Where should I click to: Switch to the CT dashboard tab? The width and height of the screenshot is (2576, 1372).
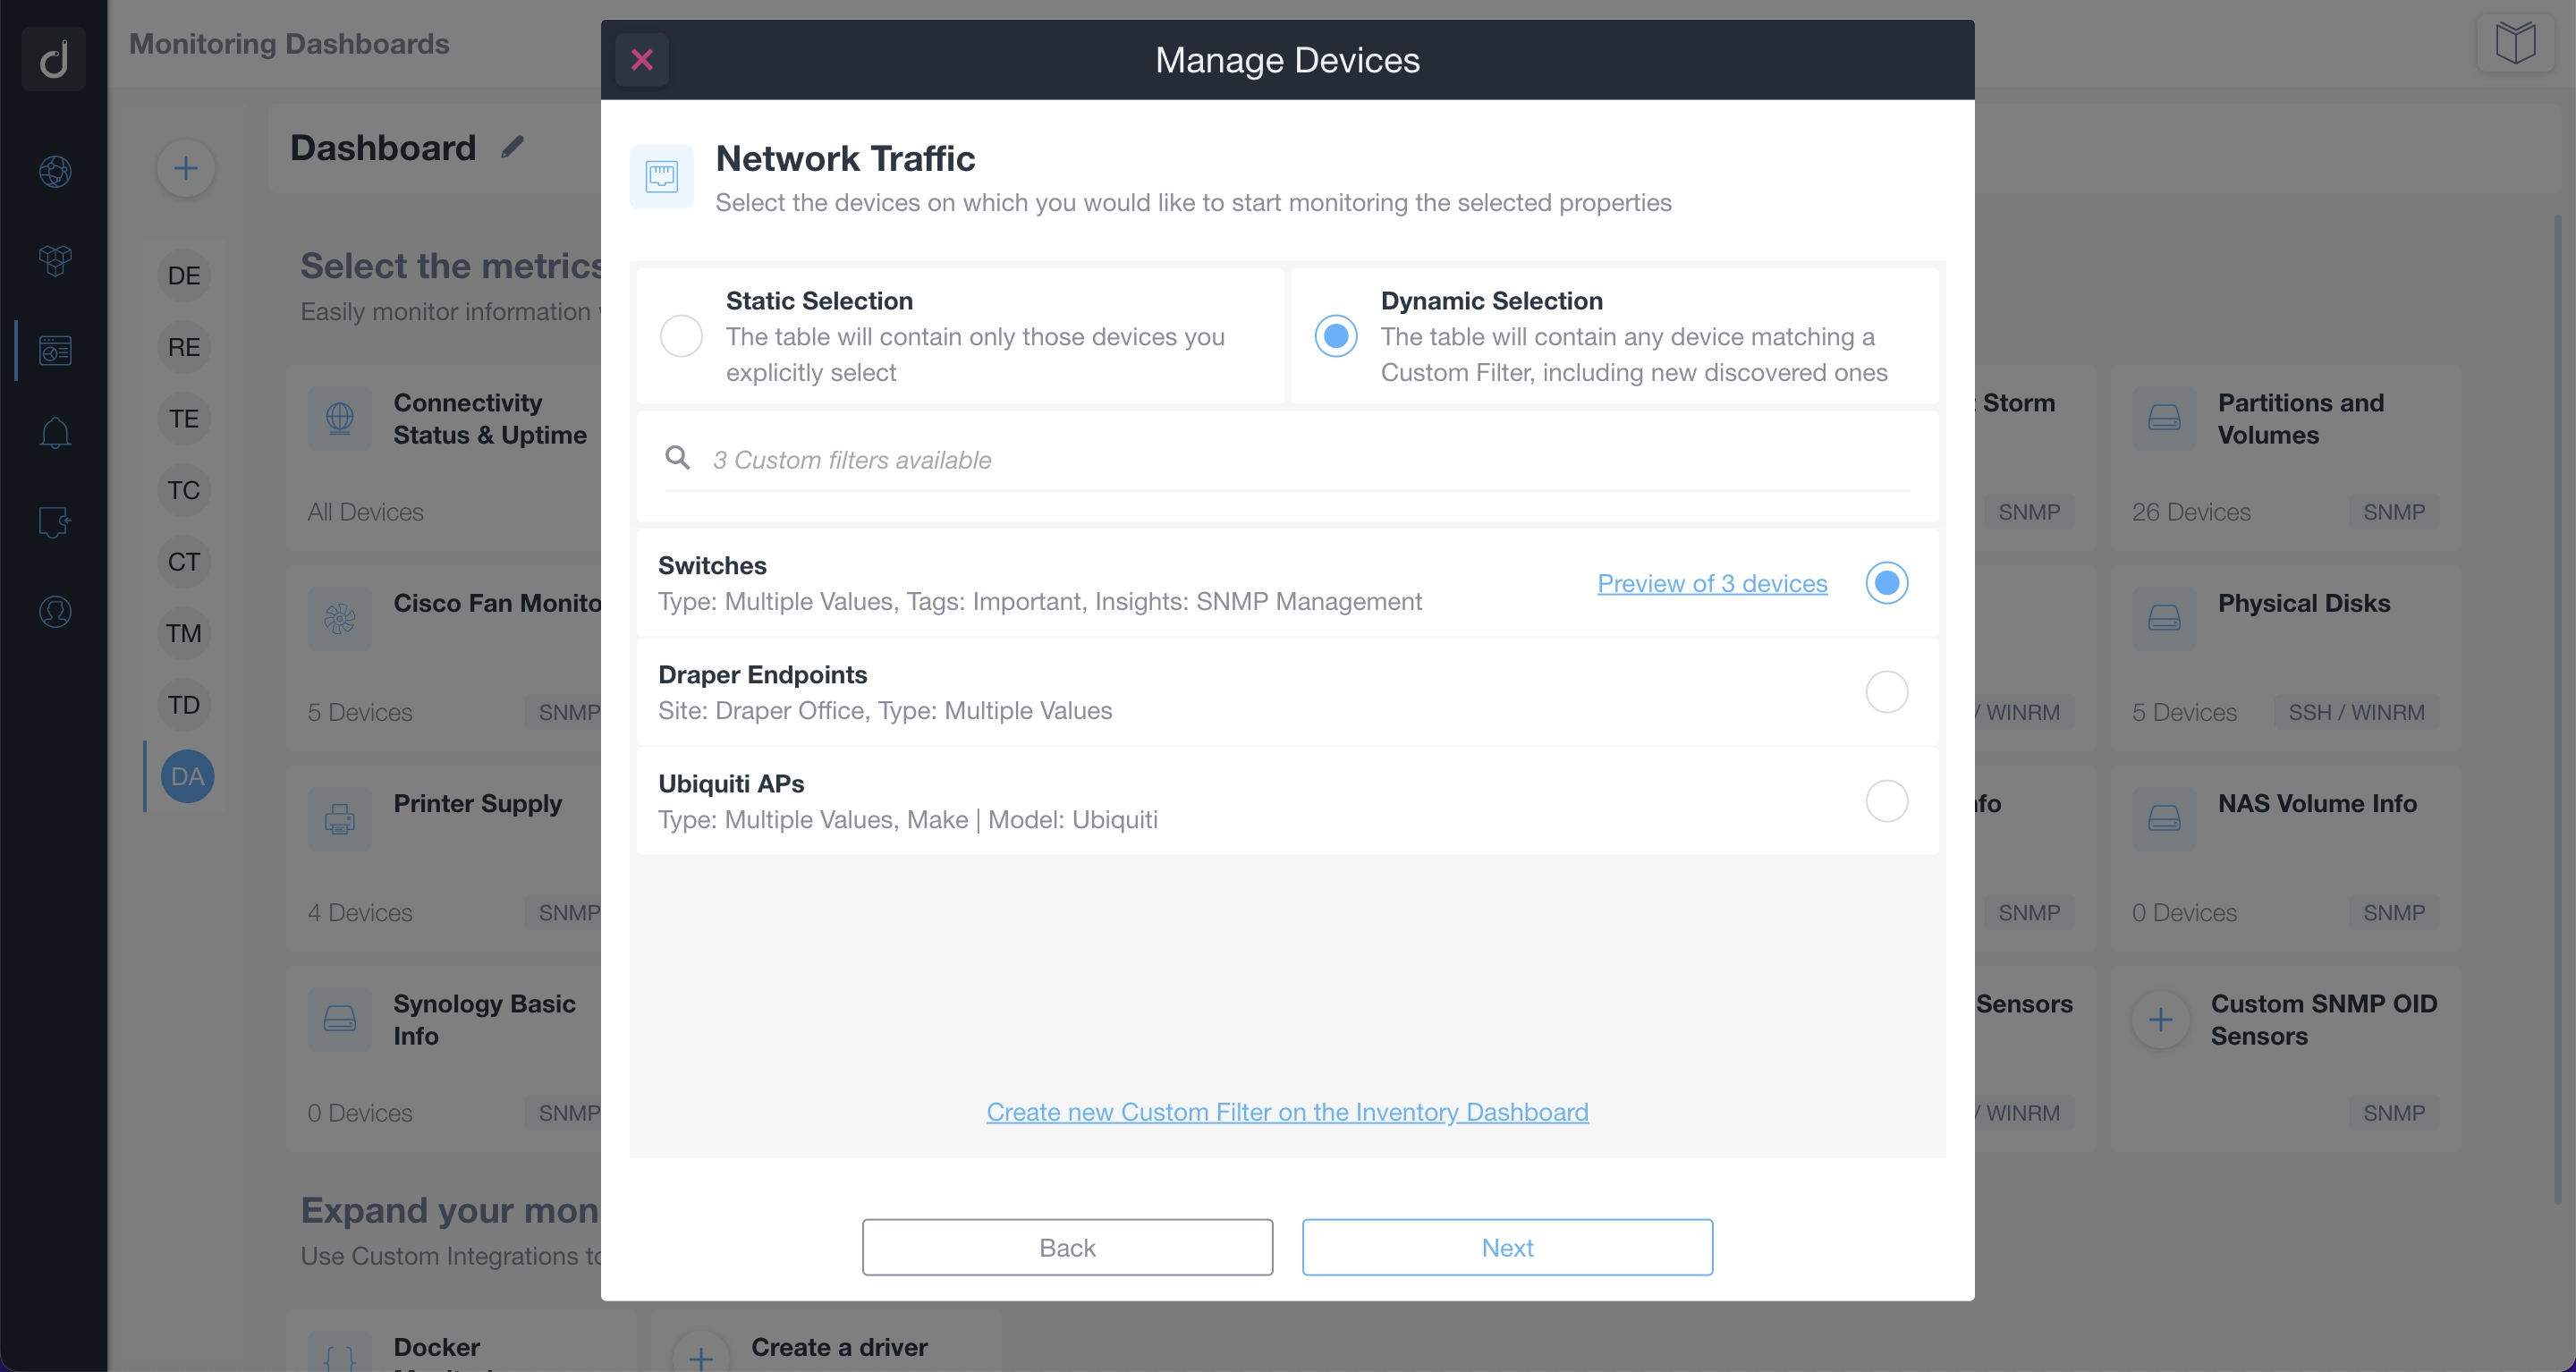click(184, 561)
